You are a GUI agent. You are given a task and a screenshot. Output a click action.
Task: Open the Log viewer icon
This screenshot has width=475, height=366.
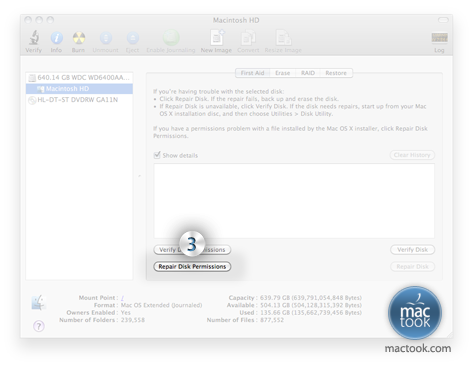(x=439, y=38)
